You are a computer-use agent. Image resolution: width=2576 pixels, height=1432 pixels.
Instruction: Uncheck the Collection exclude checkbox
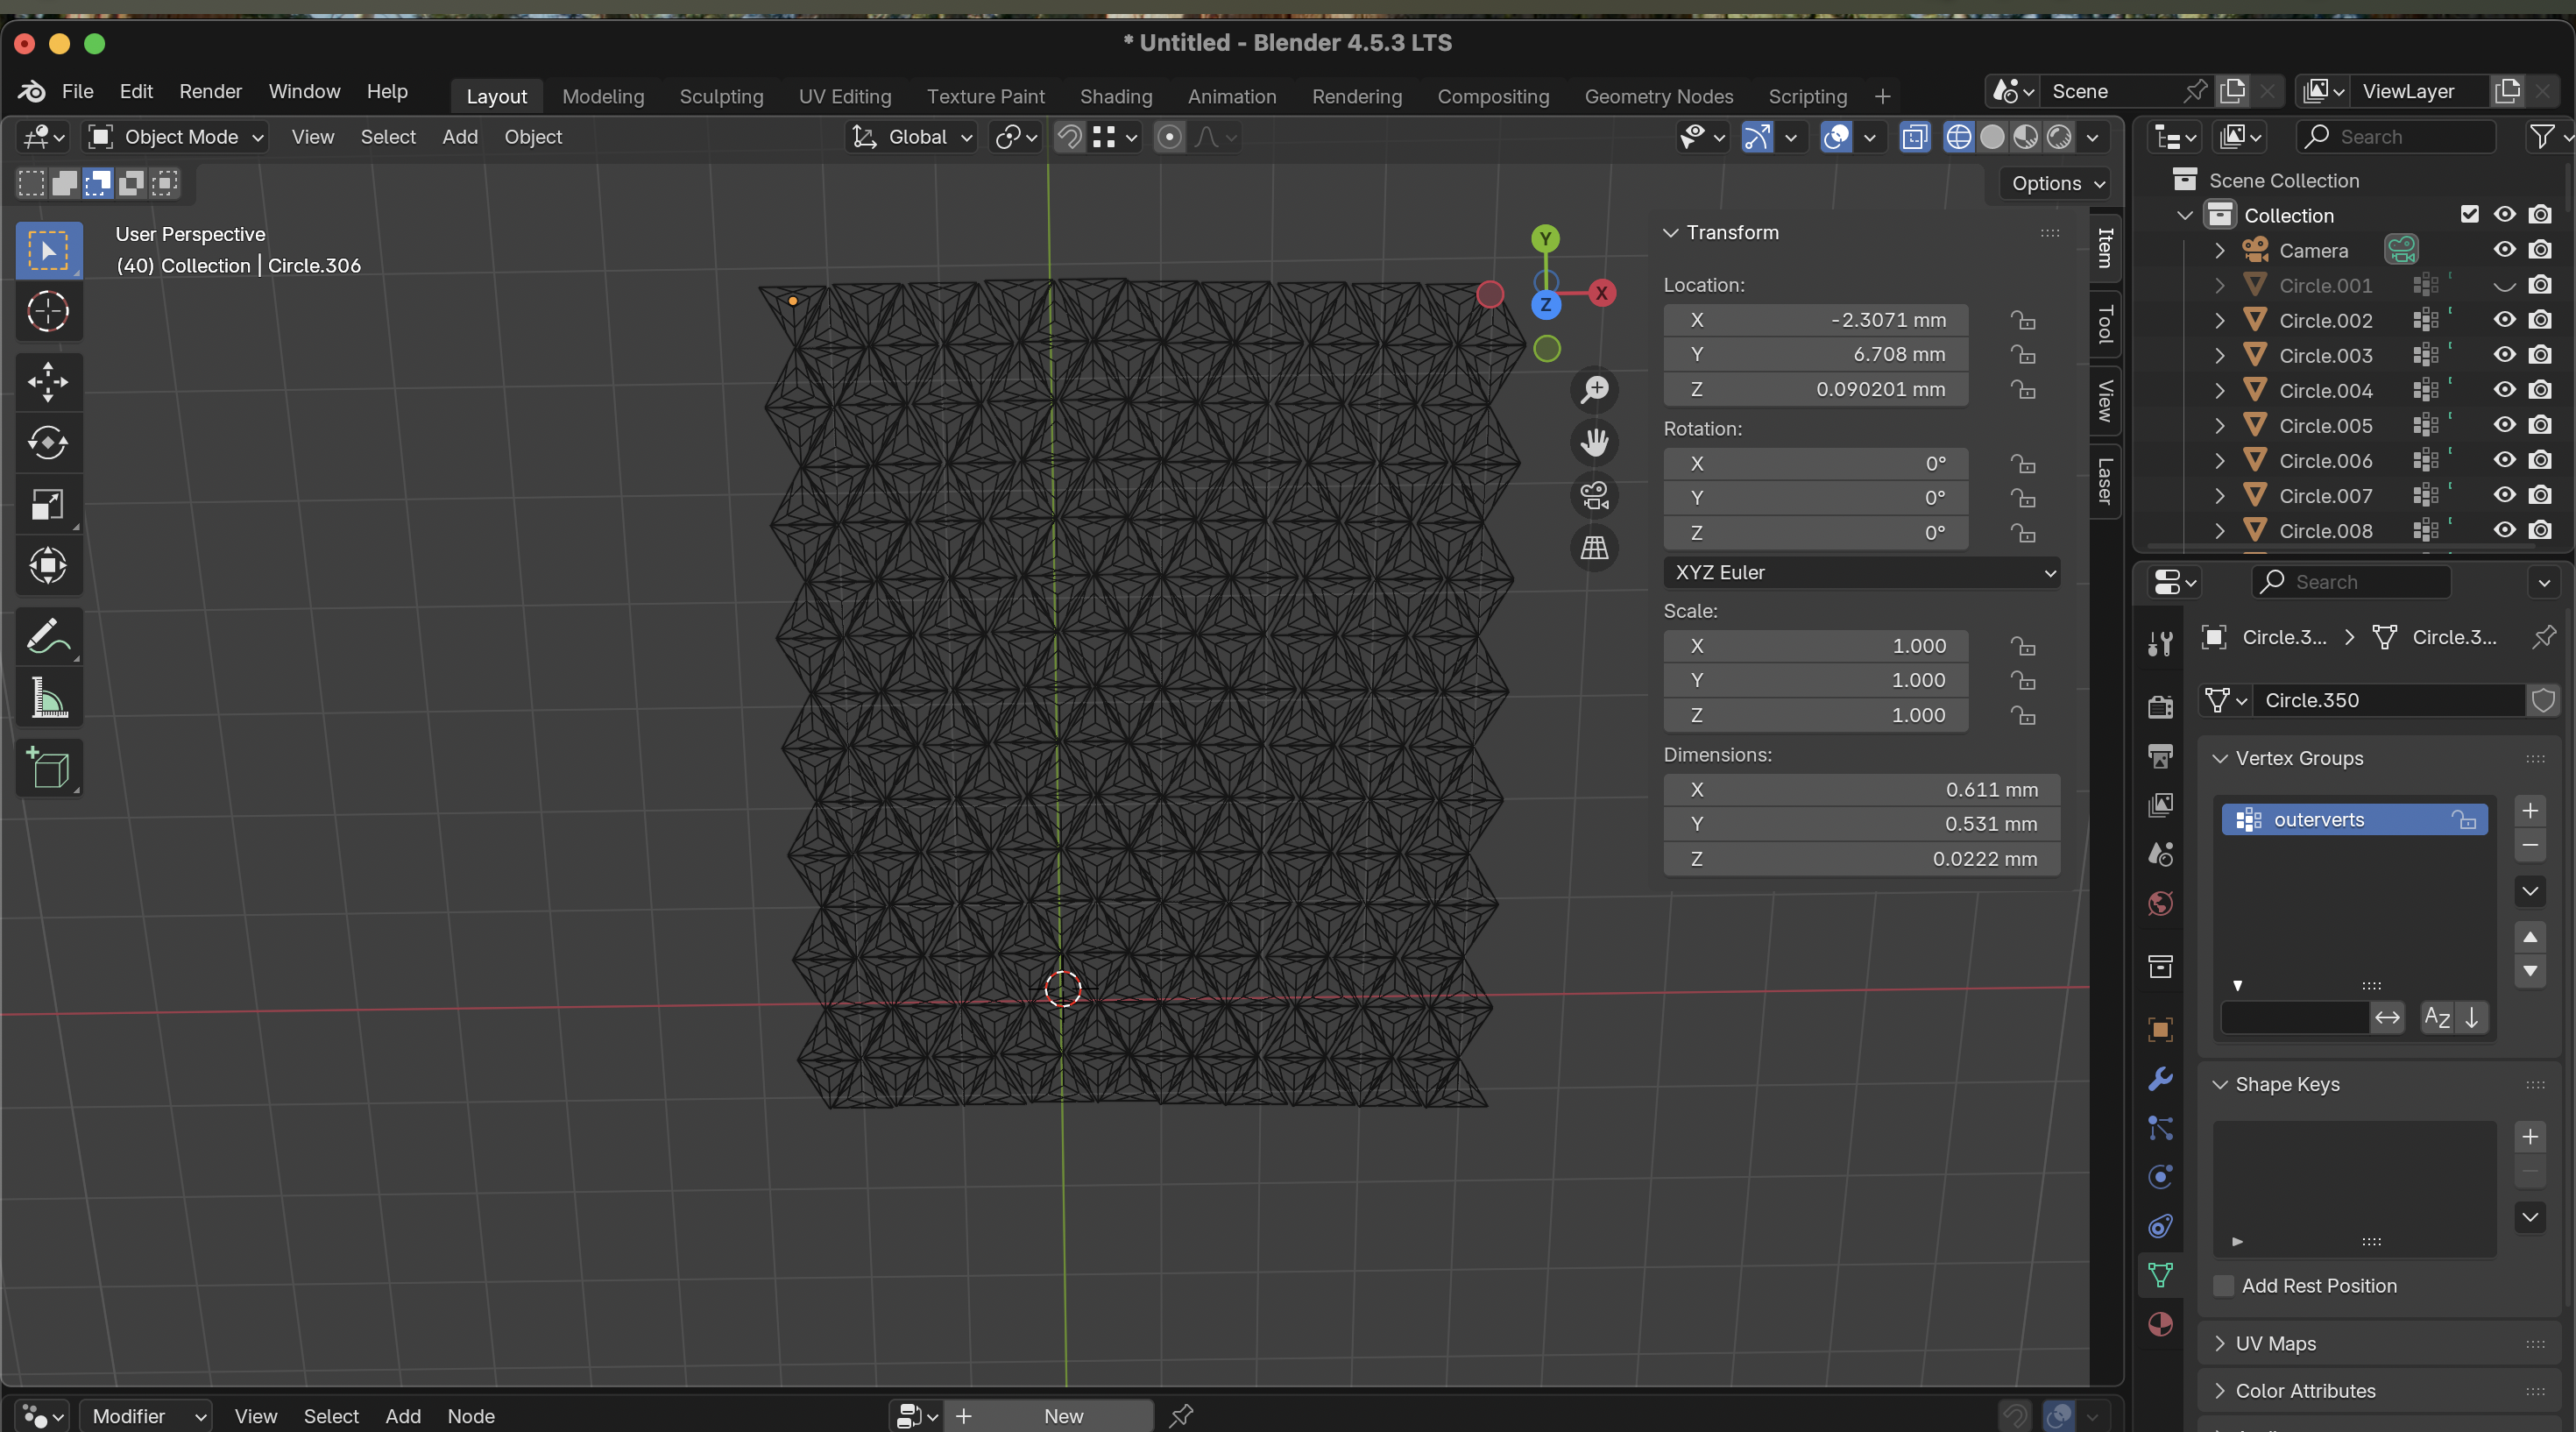[x=2469, y=214]
